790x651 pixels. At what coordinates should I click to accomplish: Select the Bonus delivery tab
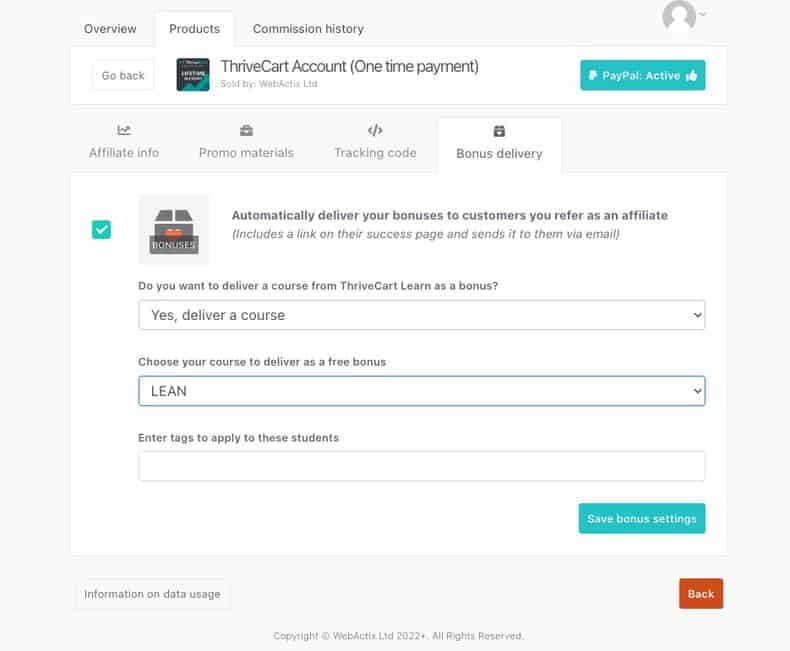(x=499, y=144)
